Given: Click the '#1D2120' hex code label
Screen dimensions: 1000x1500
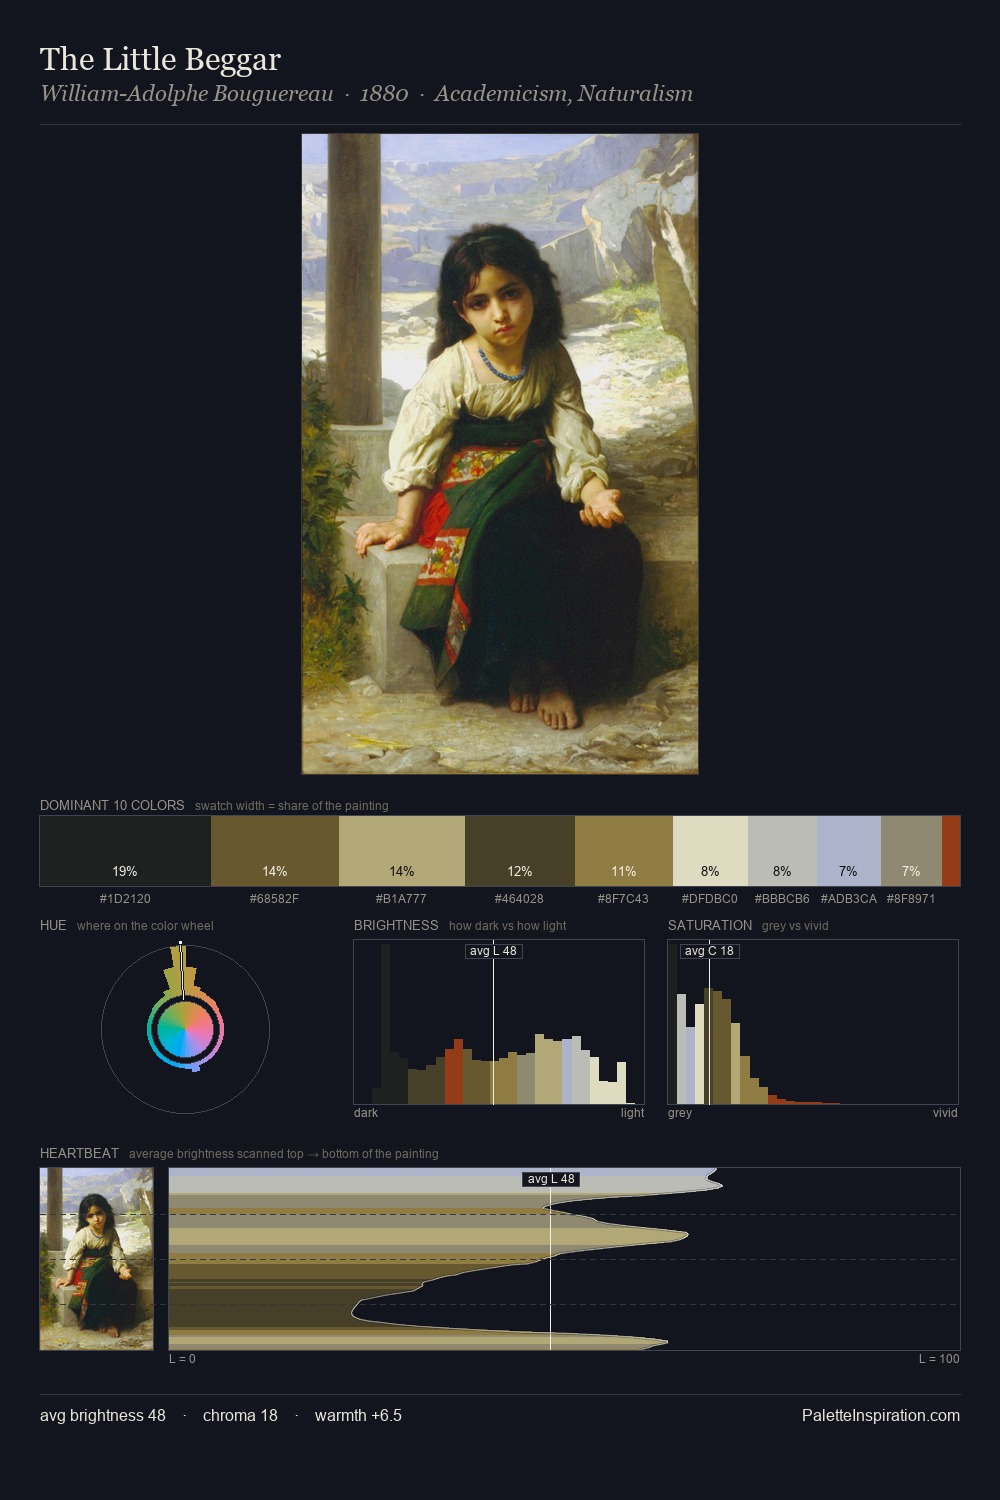Looking at the screenshot, I should coord(125,899).
